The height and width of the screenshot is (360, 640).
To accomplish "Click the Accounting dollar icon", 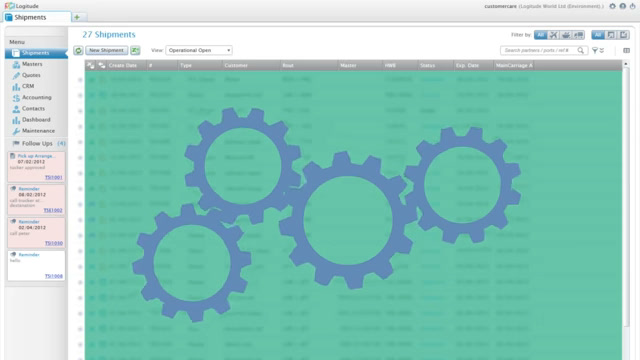I will (x=16, y=98).
